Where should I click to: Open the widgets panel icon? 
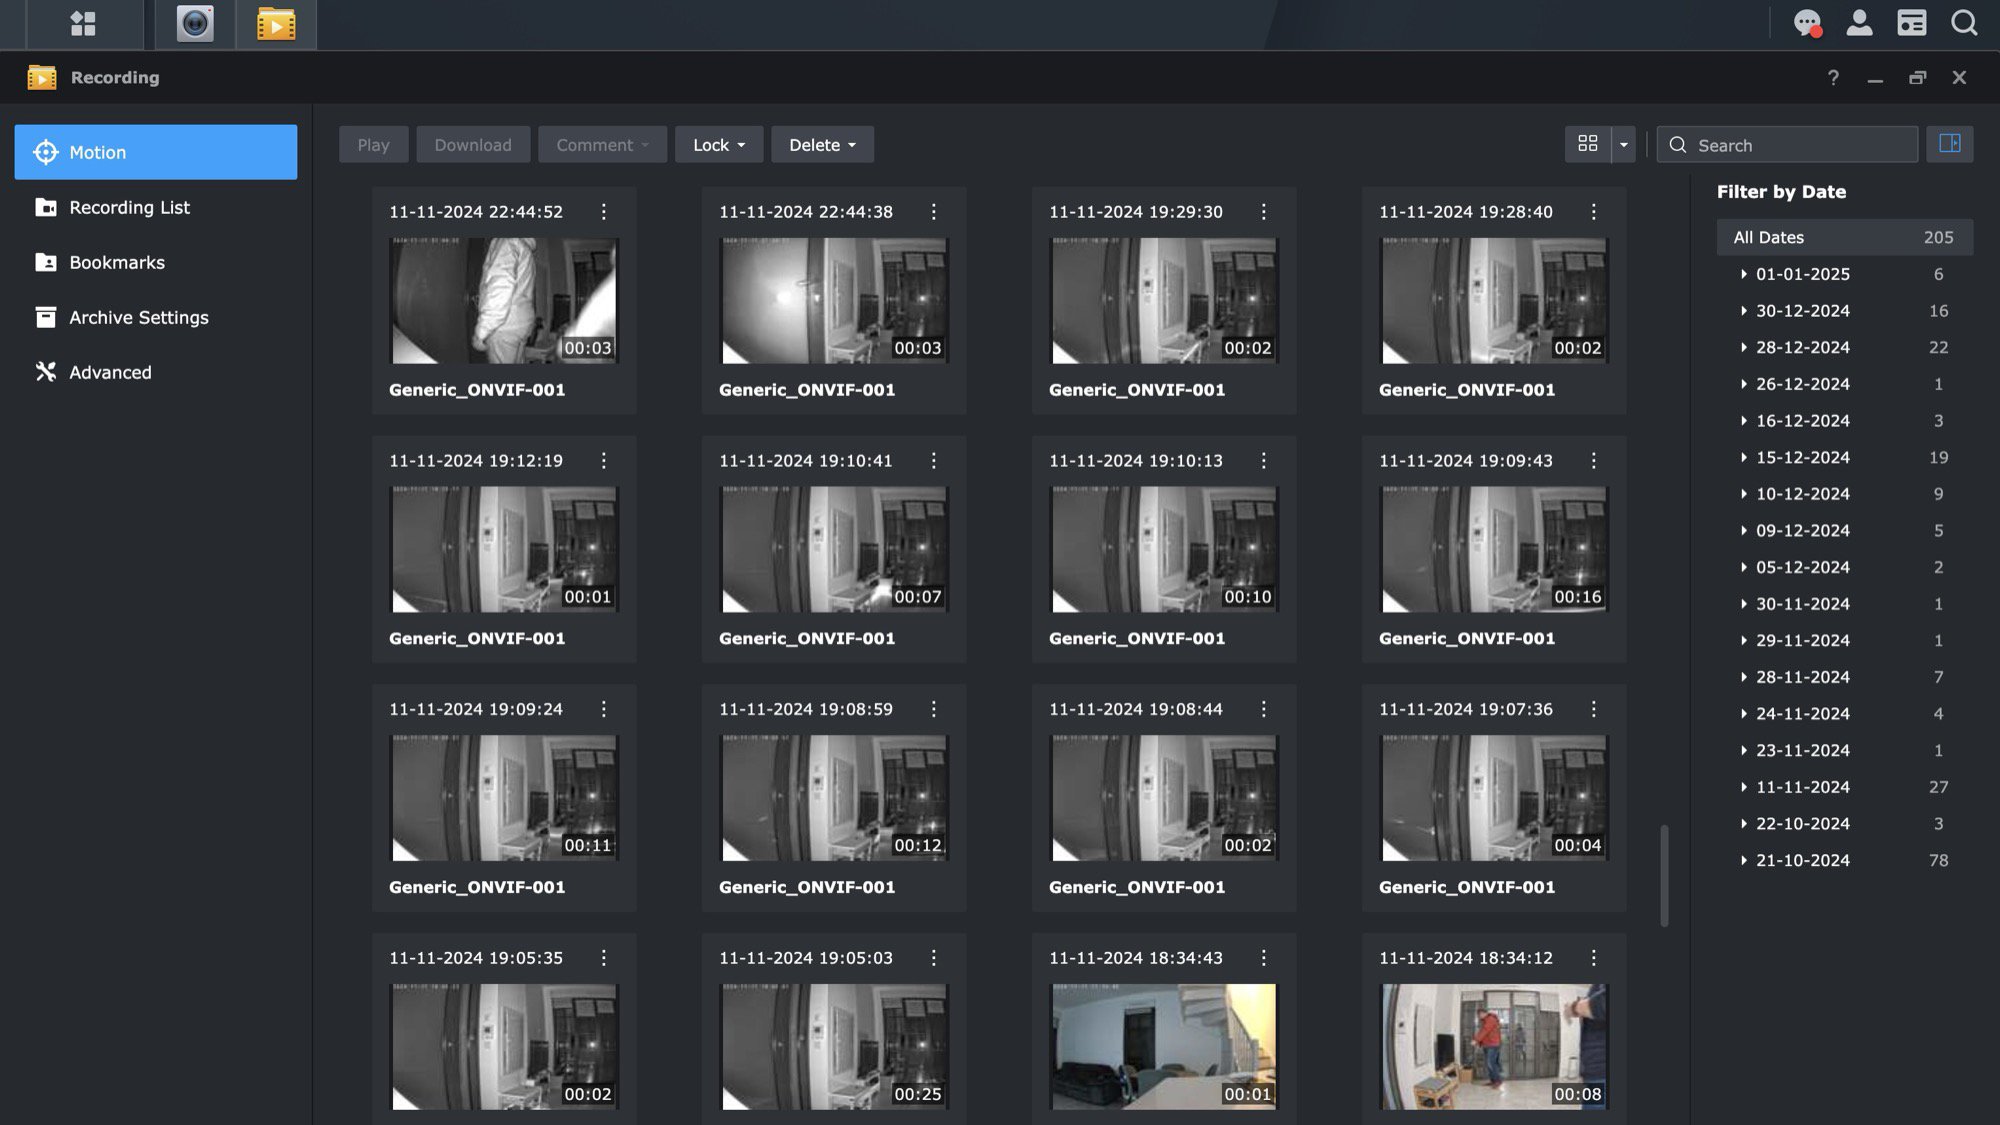pos(1911,23)
